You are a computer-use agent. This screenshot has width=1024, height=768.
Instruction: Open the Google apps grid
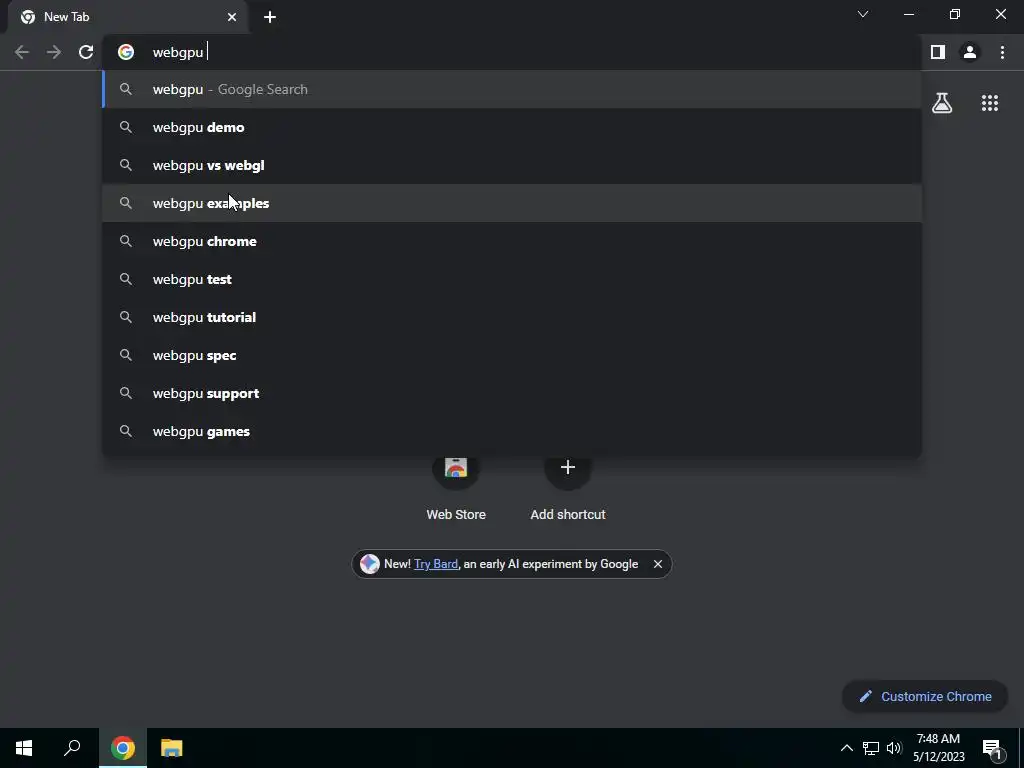(990, 103)
